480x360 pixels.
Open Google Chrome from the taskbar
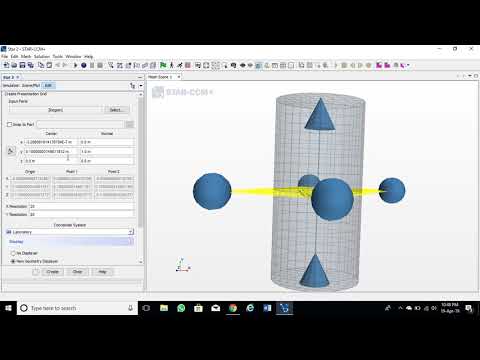[233, 308]
